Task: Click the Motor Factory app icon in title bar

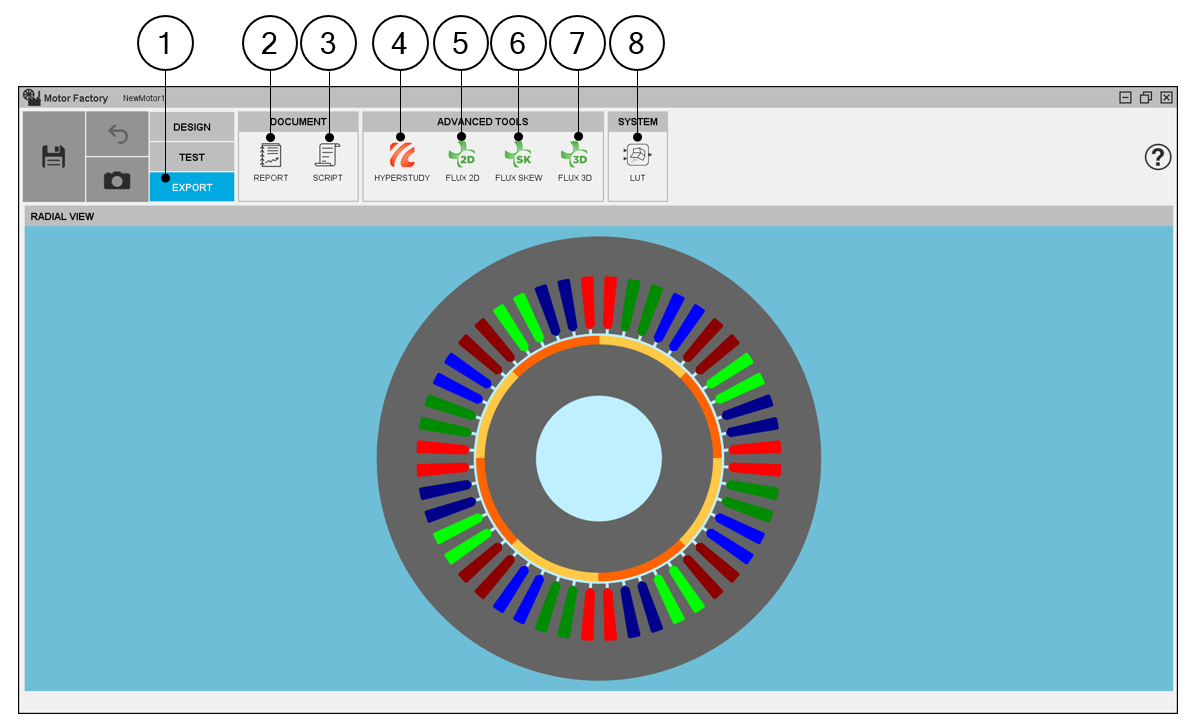Action: 32,97
